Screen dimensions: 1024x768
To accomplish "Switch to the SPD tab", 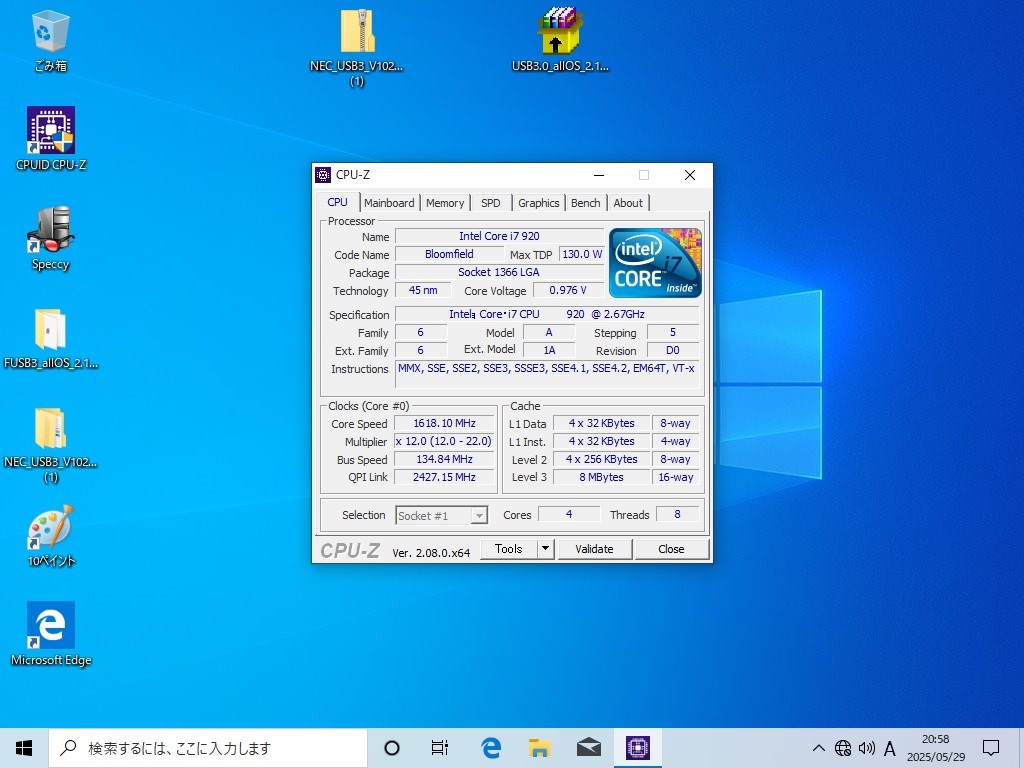I will click(491, 203).
